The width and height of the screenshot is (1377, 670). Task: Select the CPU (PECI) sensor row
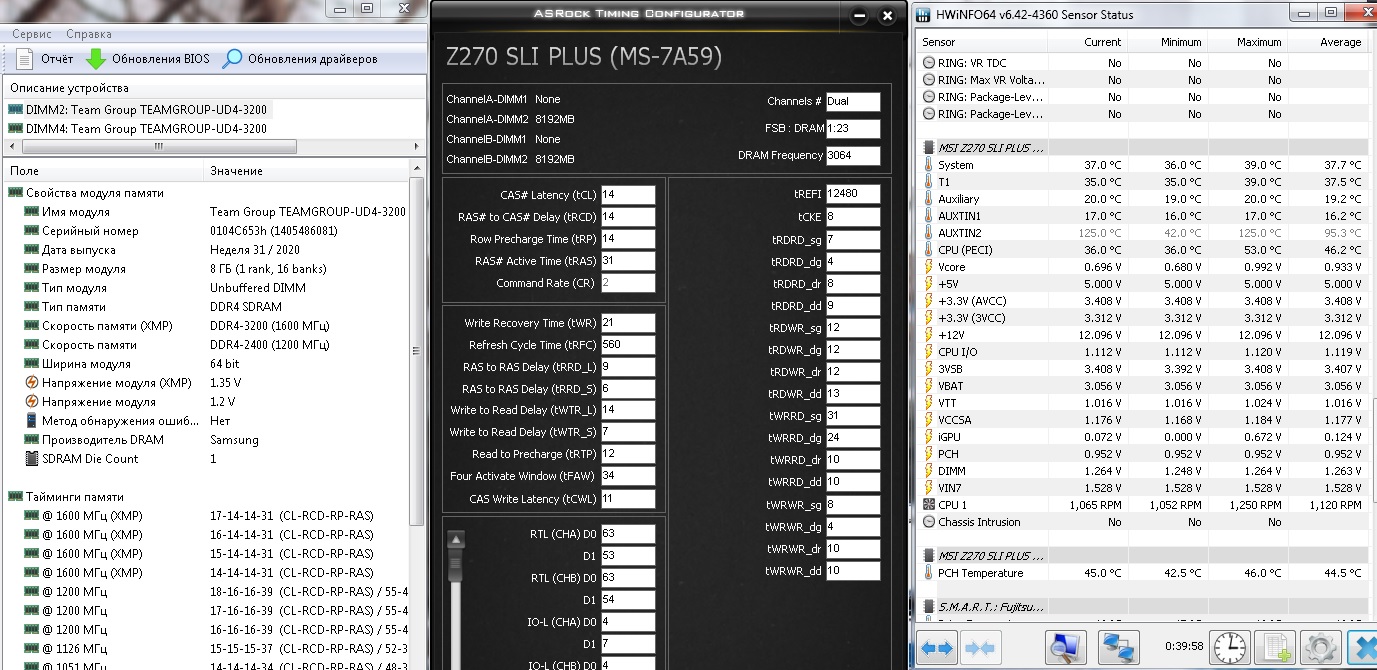1142,250
